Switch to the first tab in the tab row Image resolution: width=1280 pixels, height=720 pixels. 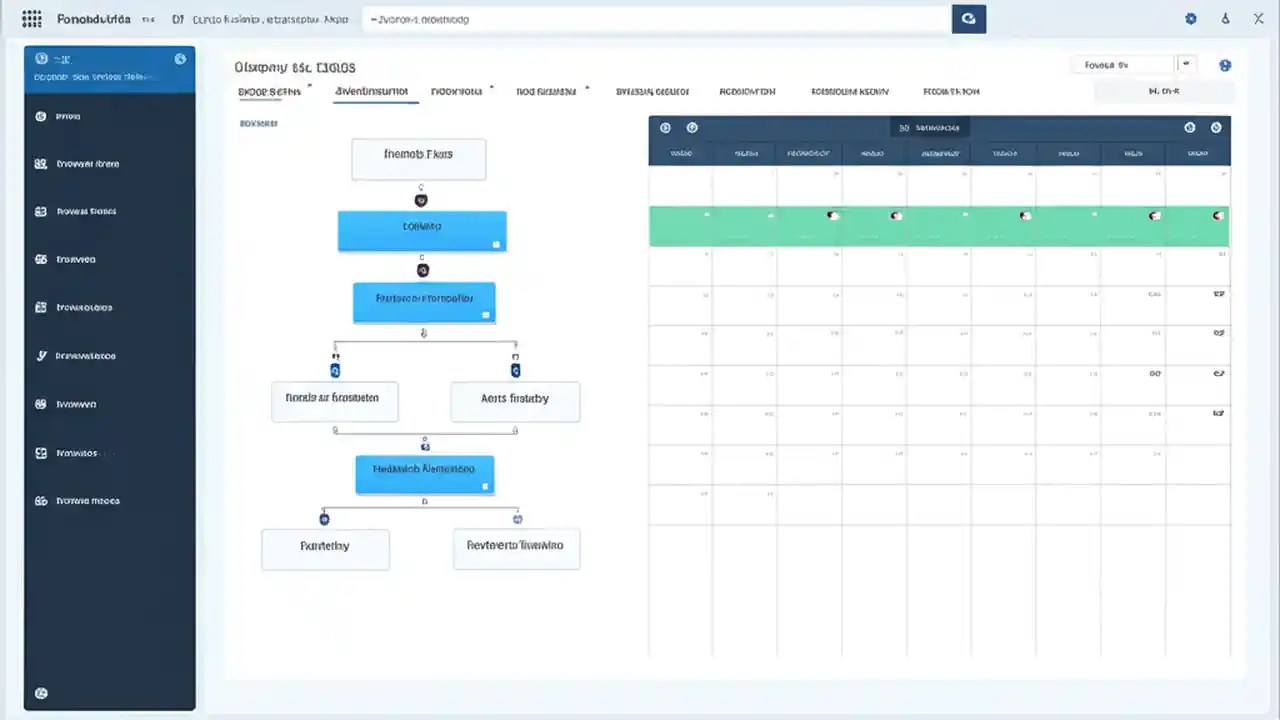tap(266, 91)
